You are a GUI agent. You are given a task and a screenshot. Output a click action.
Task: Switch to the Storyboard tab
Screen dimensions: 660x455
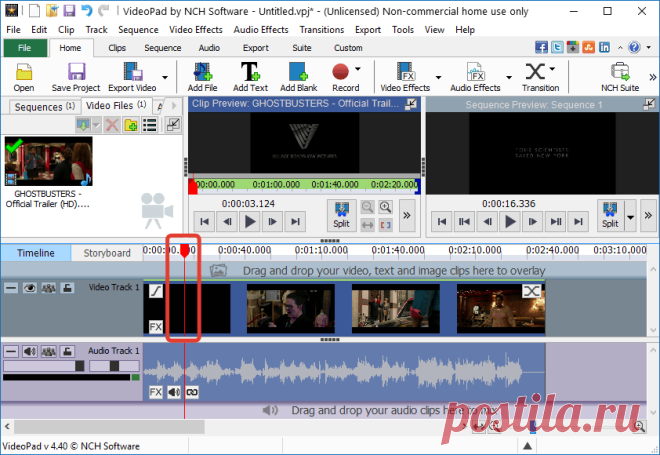point(107,253)
